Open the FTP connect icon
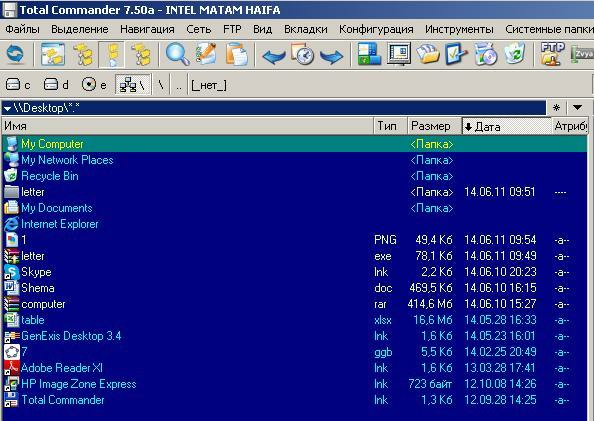The image size is (594, 421). tap(552, 54)
